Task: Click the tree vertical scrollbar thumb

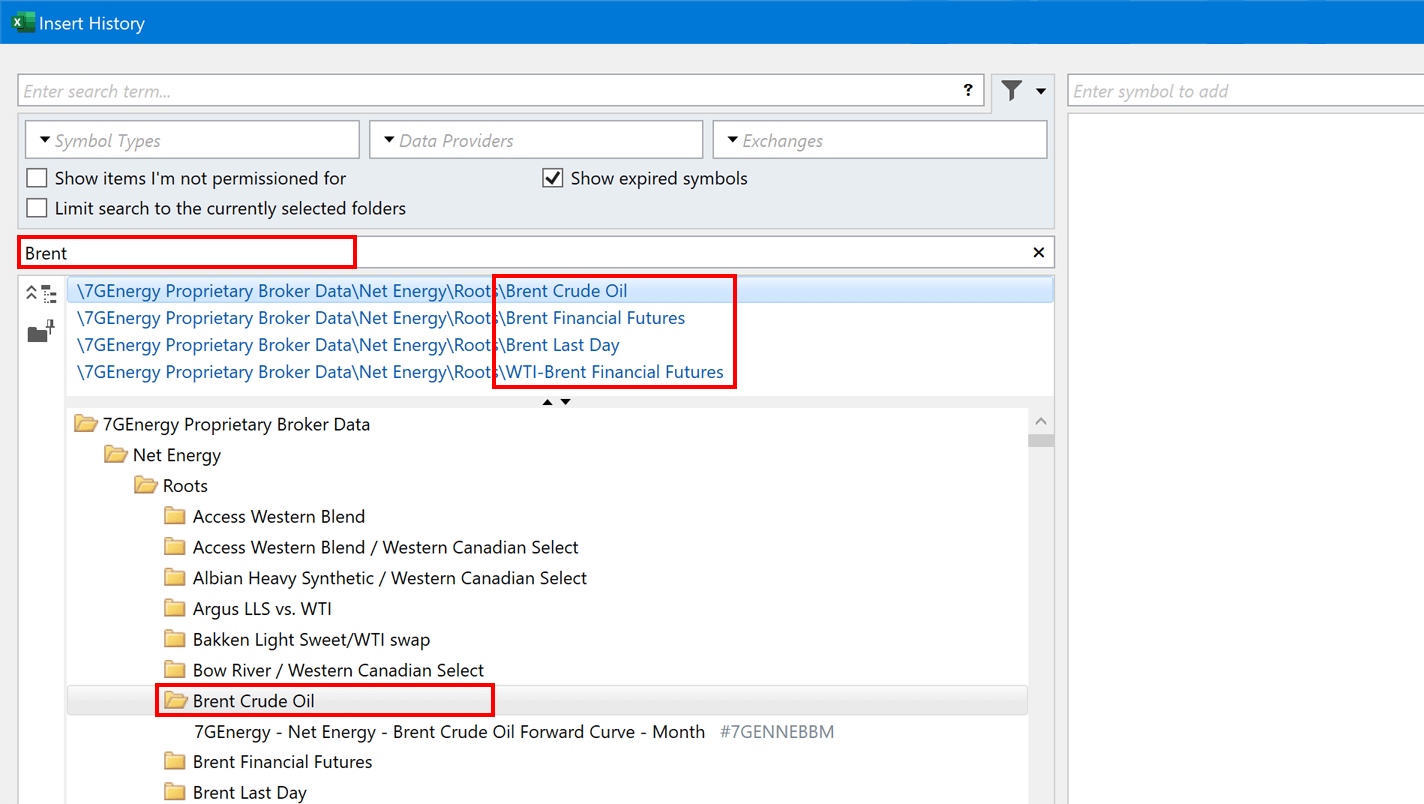Action: click(1041, 440)
